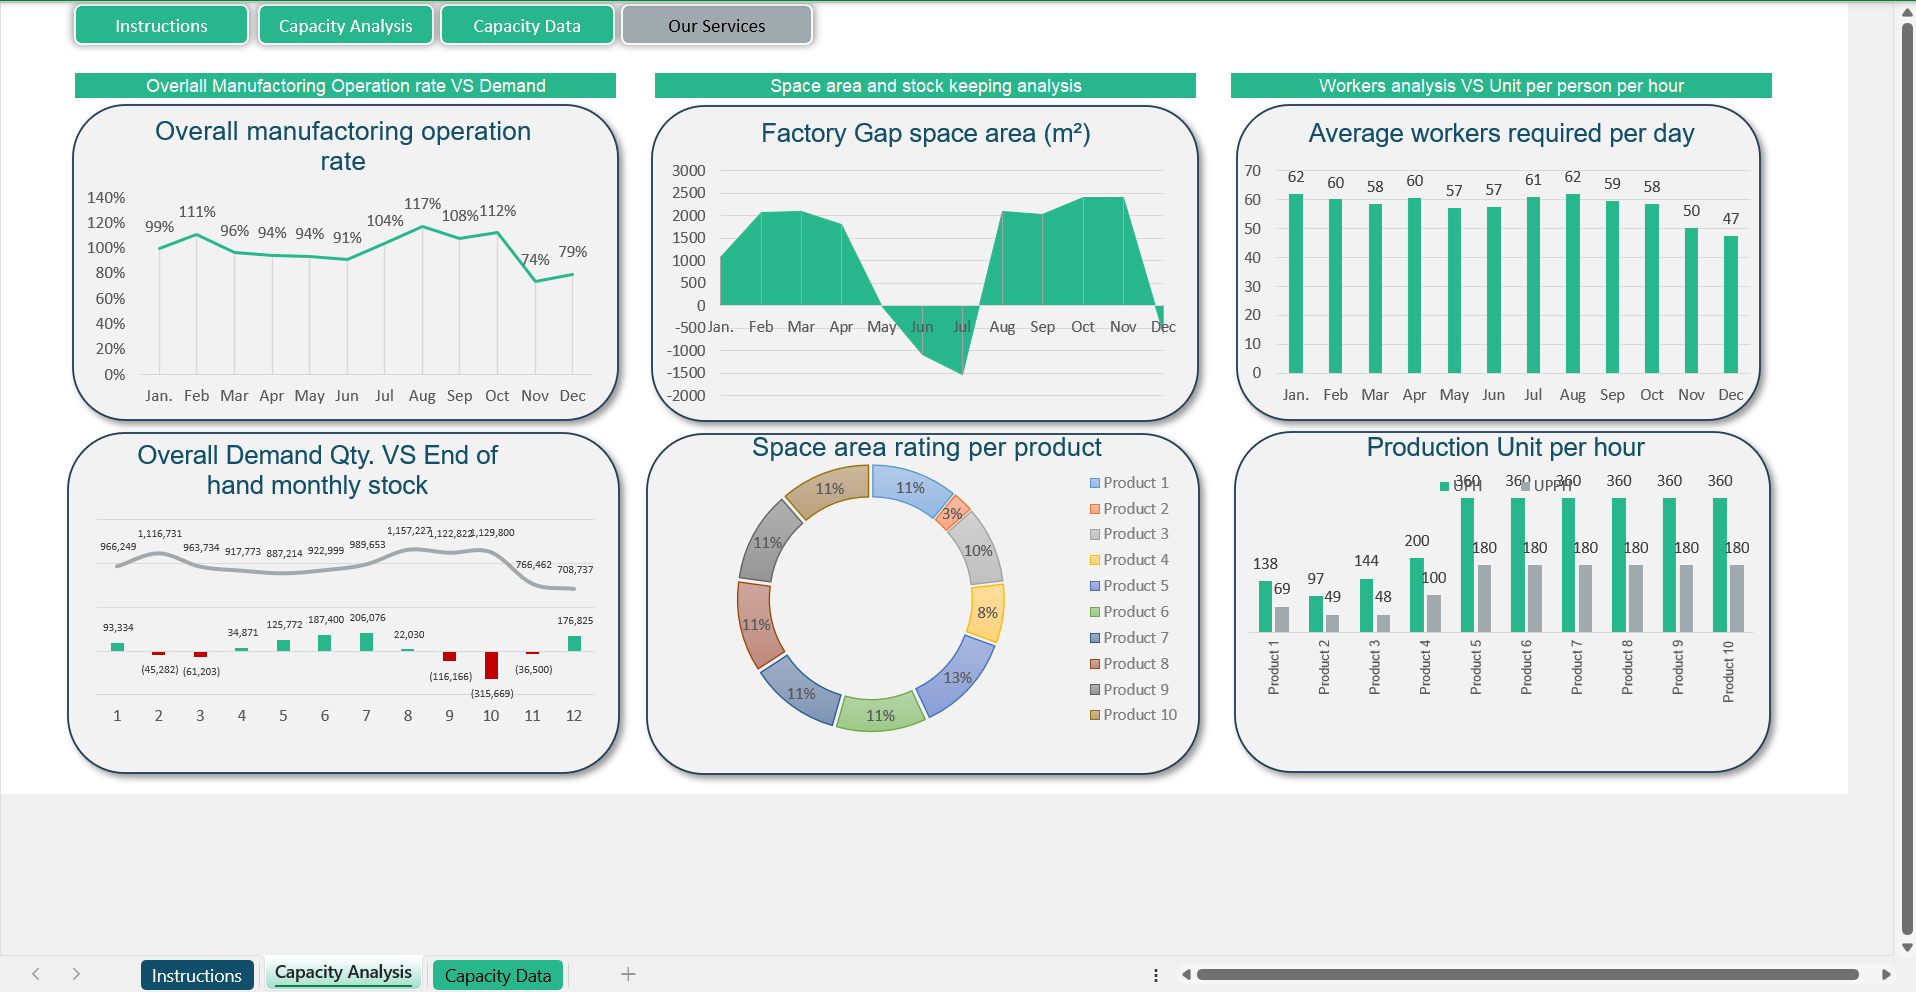Switch to the Capacity Data sheet tab at bottom
This screenshot has height=992, width=1916.
click(x=498, y=975)
